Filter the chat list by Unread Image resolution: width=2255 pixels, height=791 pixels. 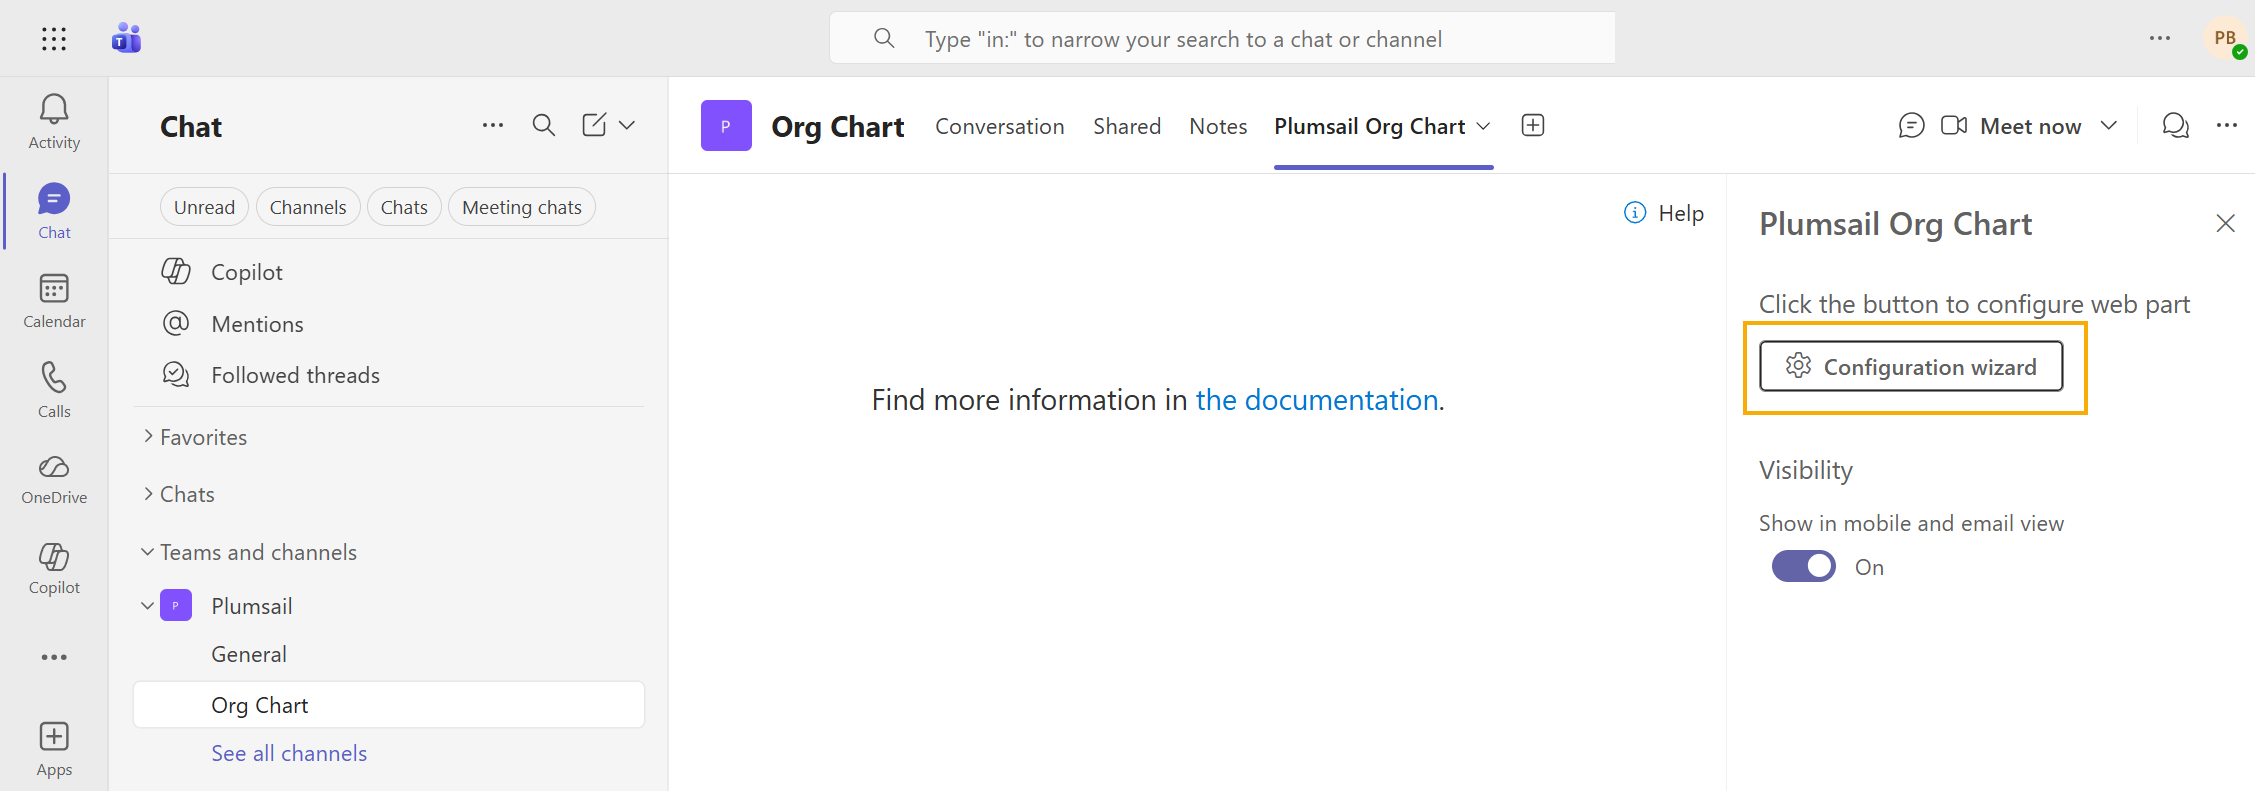click(x=204, y=207)
